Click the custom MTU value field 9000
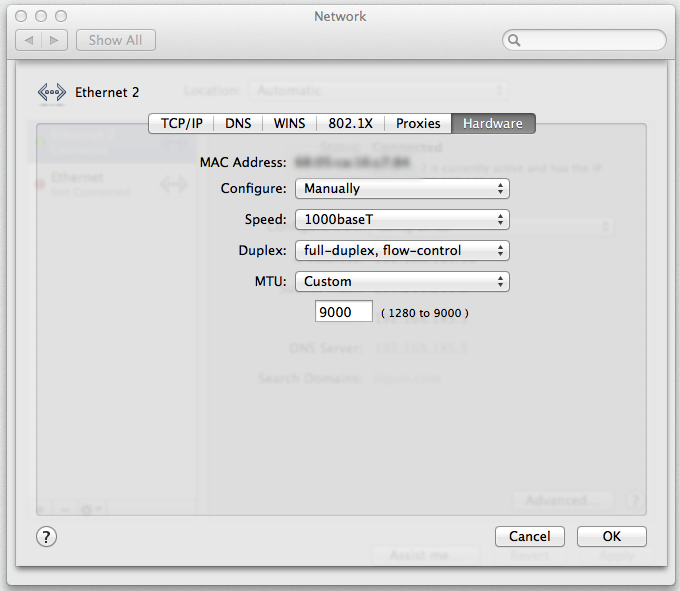 [343, 311]
